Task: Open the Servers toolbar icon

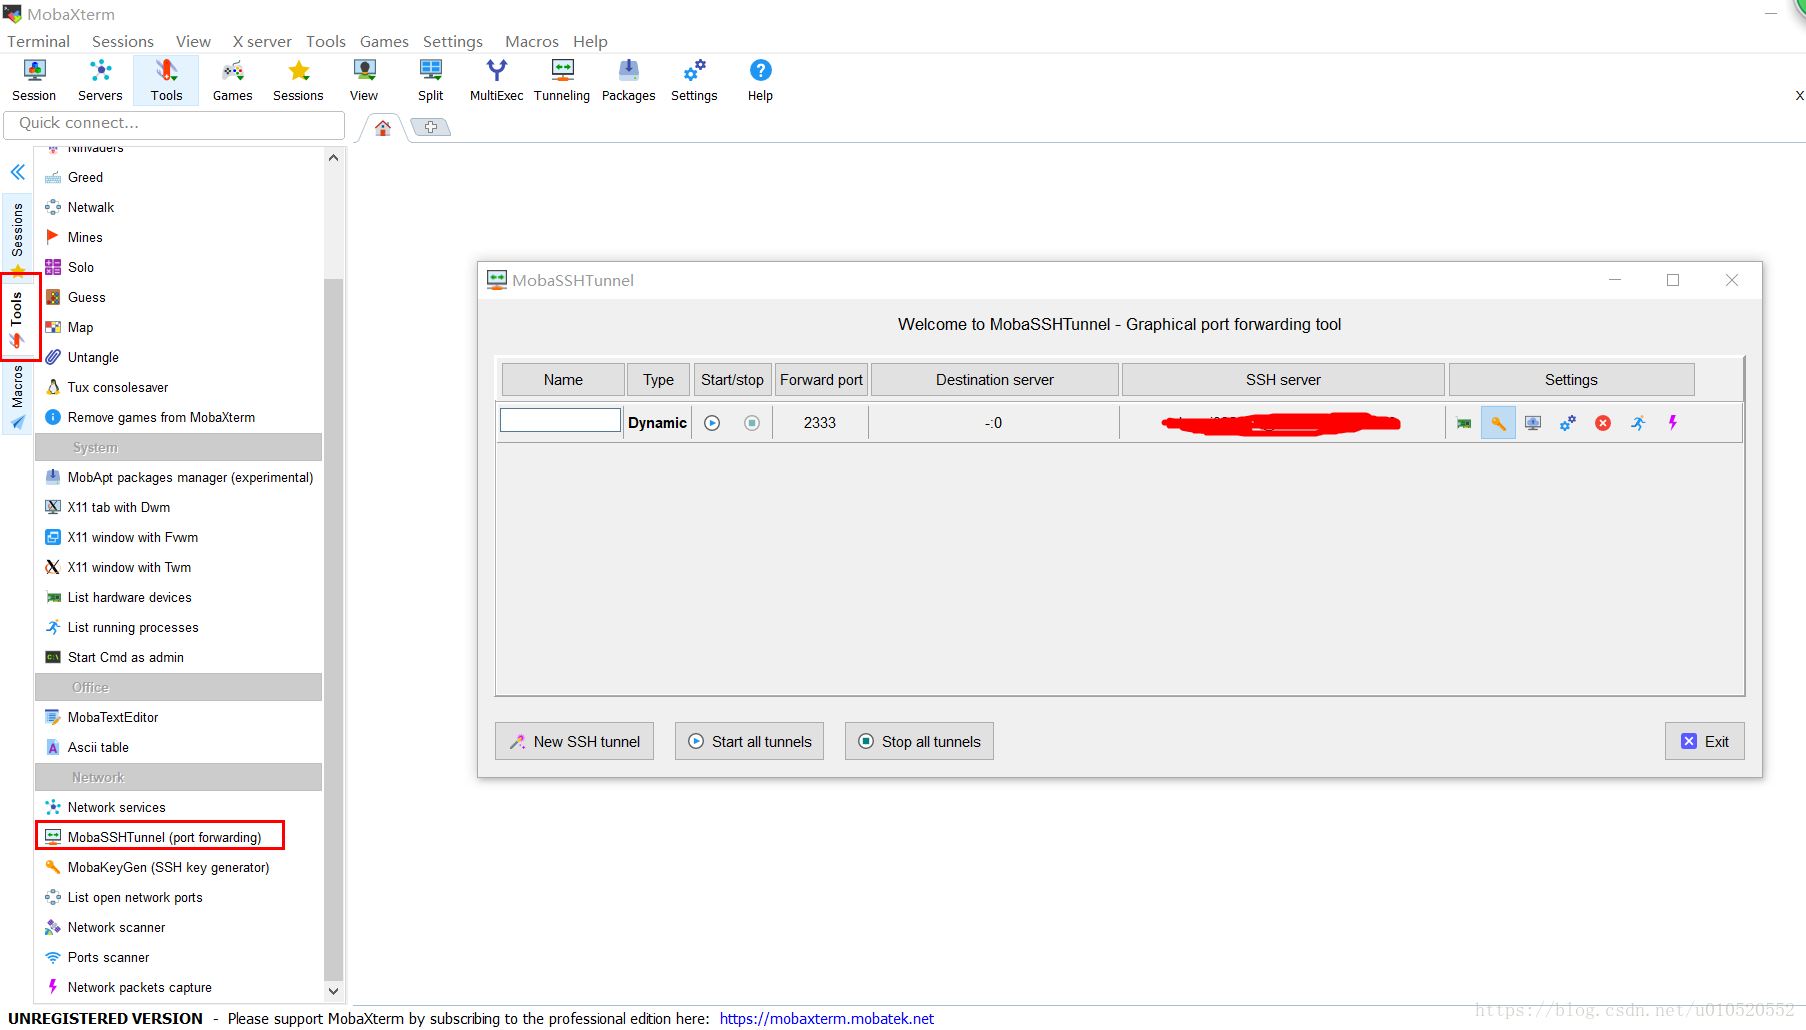Action: click(100, 80)
